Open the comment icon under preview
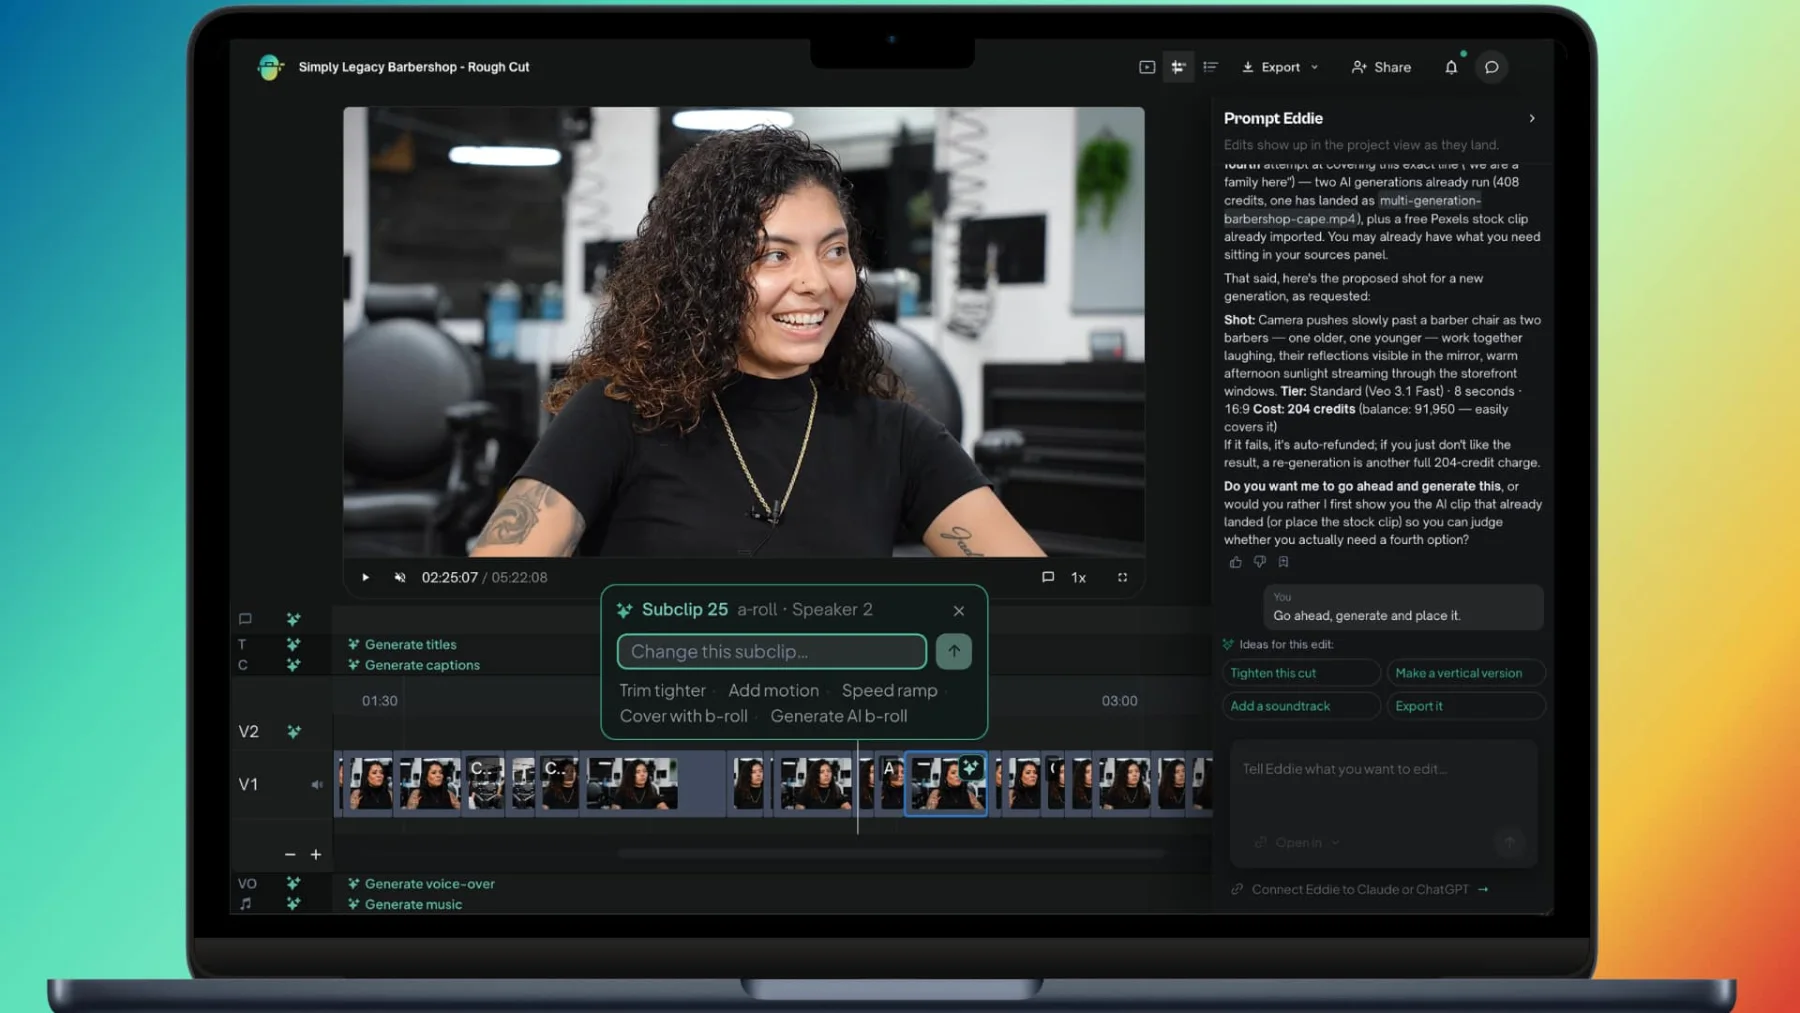This screenshot has width=1800, height=1013. [1048, 577]
